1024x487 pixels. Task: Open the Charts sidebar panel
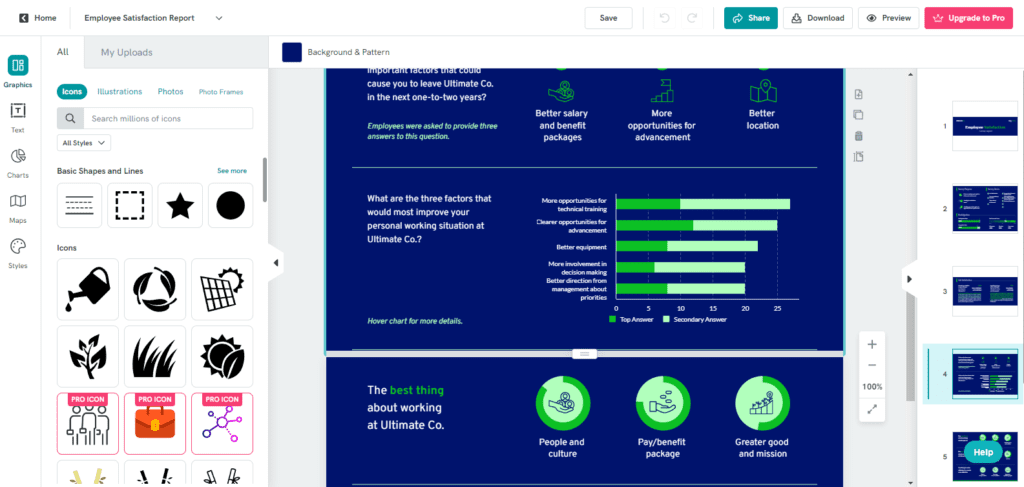(18, 163)
